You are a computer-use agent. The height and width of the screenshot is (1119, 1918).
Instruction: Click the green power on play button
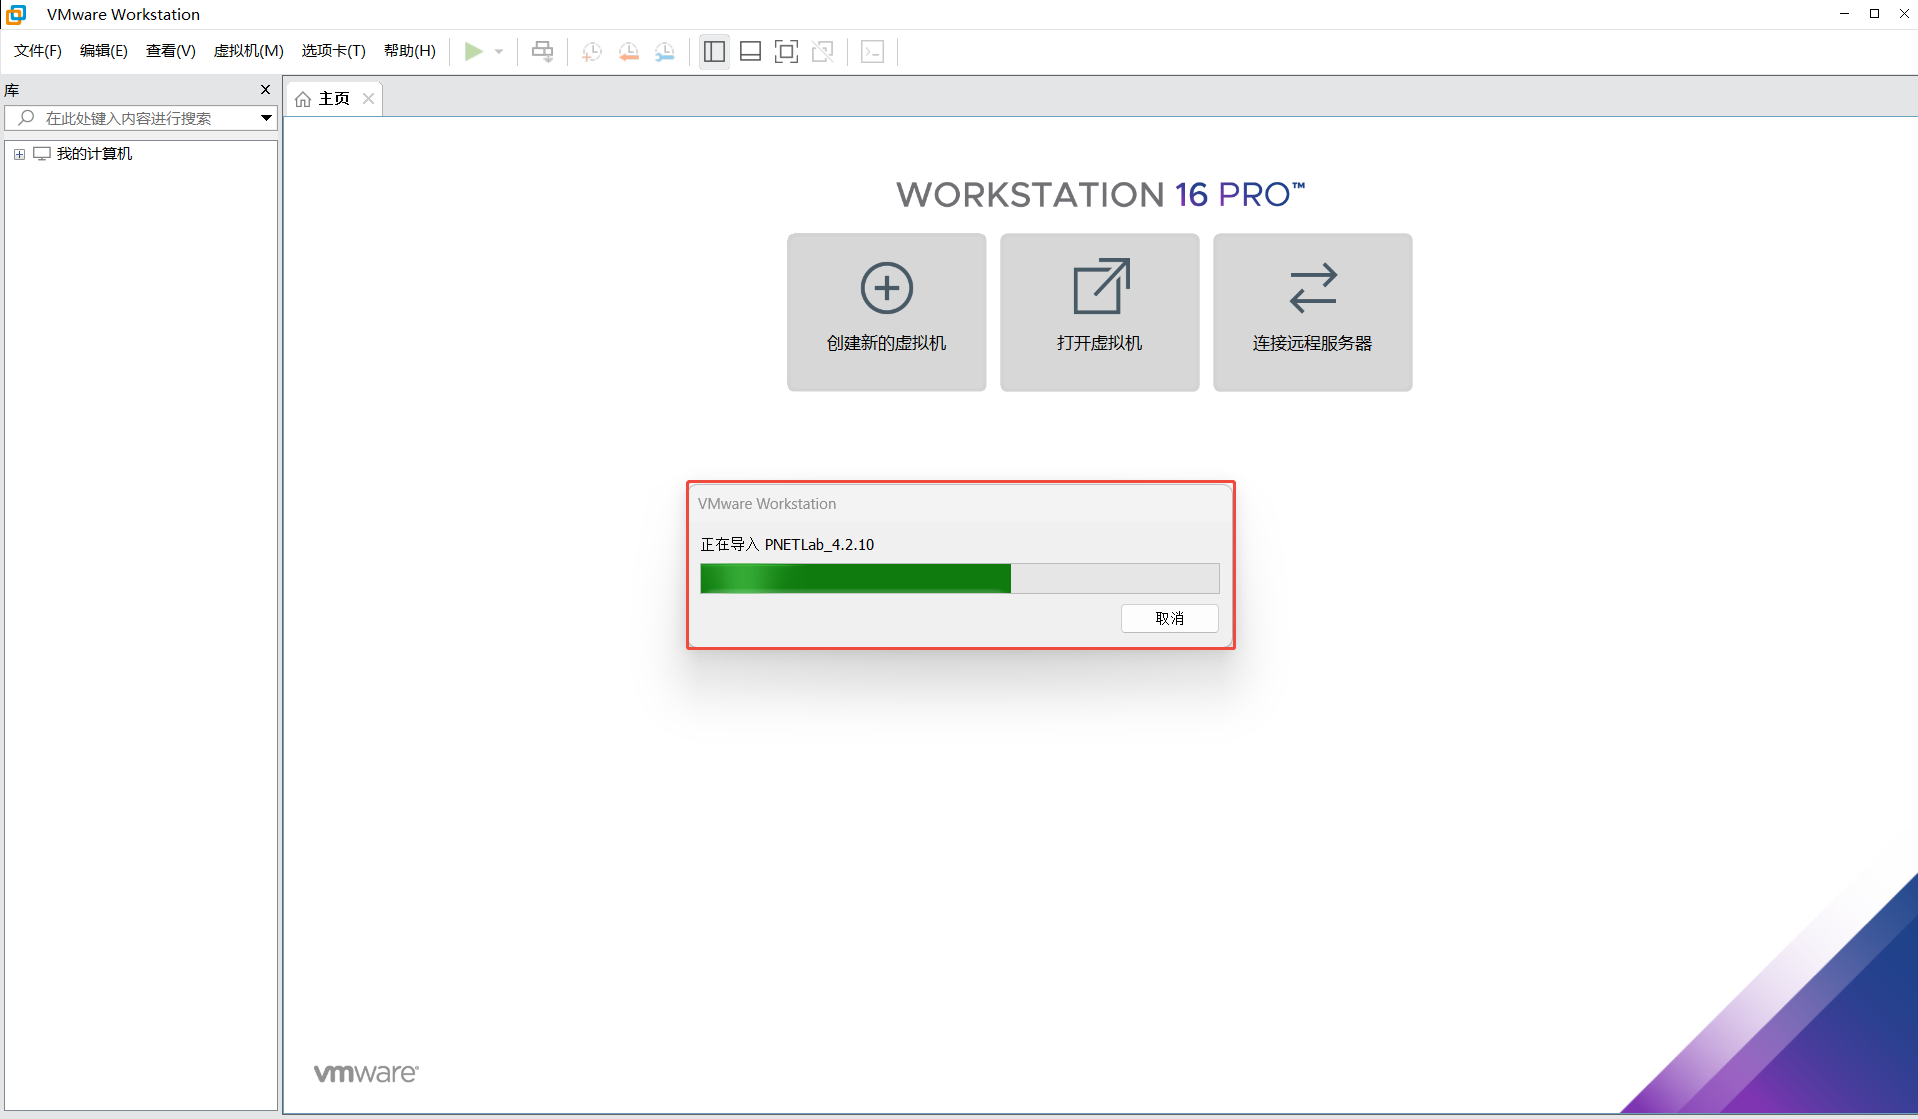point(474,51)
